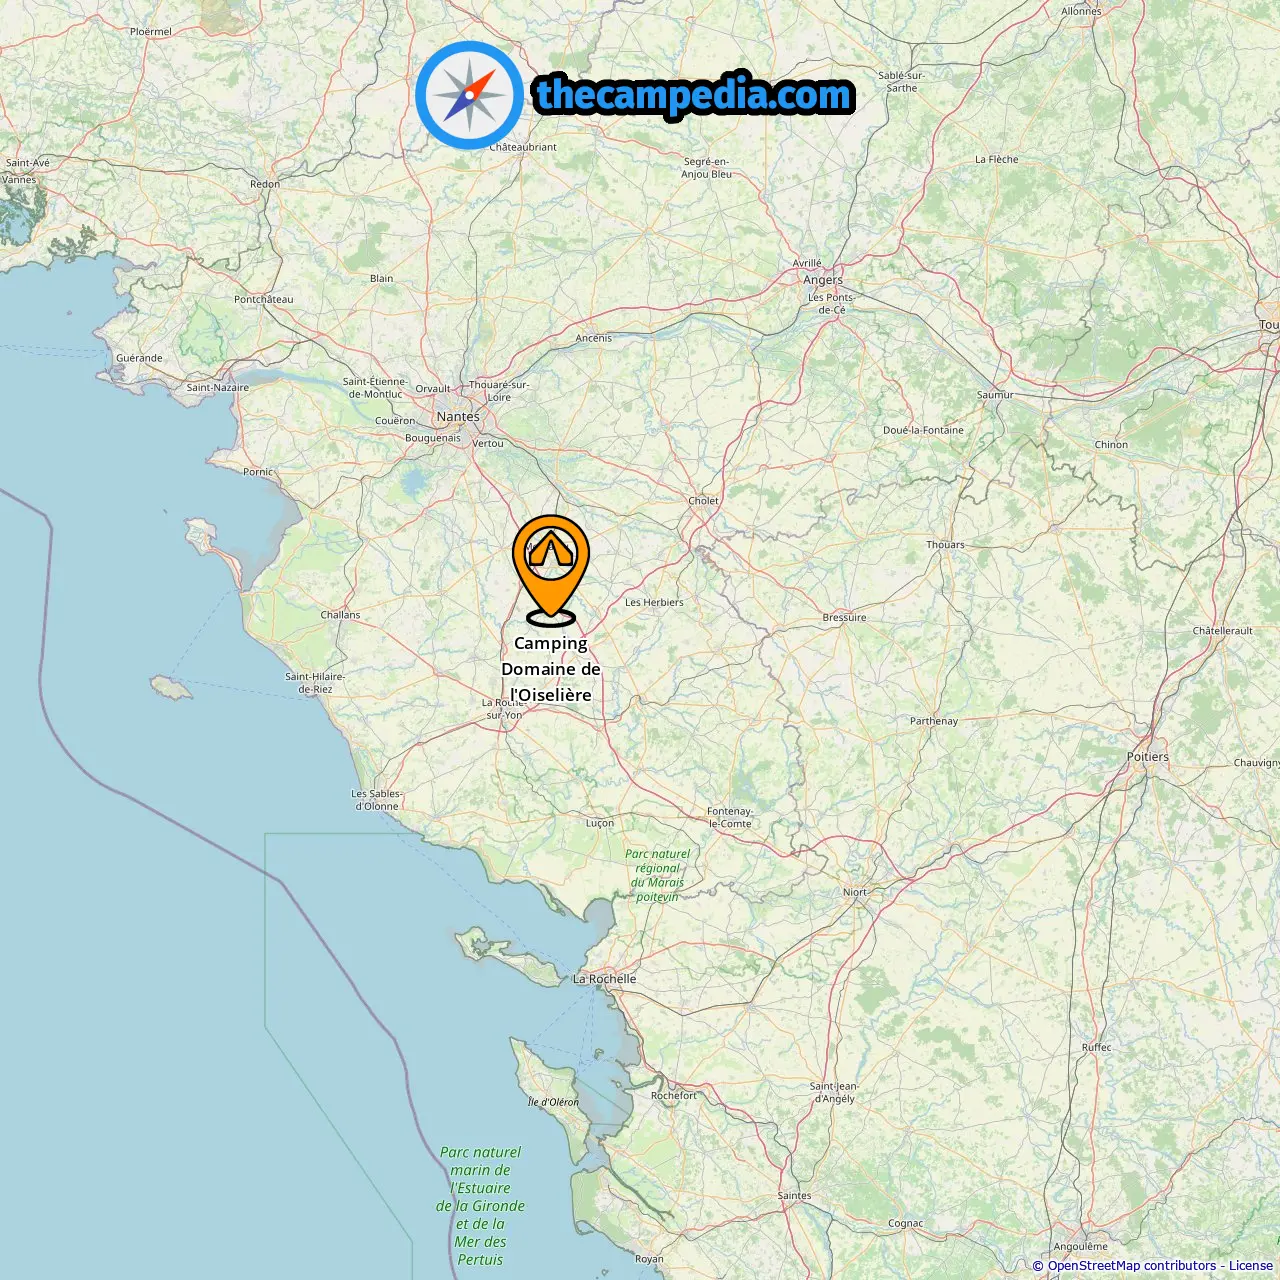Click the Niort town label
This screenshot has width=1280, height=1280.
click(x=855, y=892)
